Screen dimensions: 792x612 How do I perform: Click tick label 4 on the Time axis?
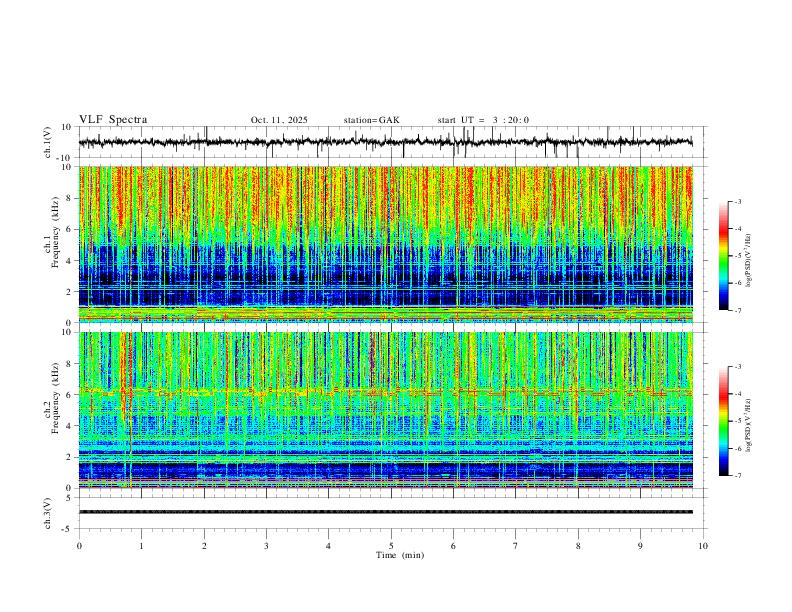pos(328,546)
